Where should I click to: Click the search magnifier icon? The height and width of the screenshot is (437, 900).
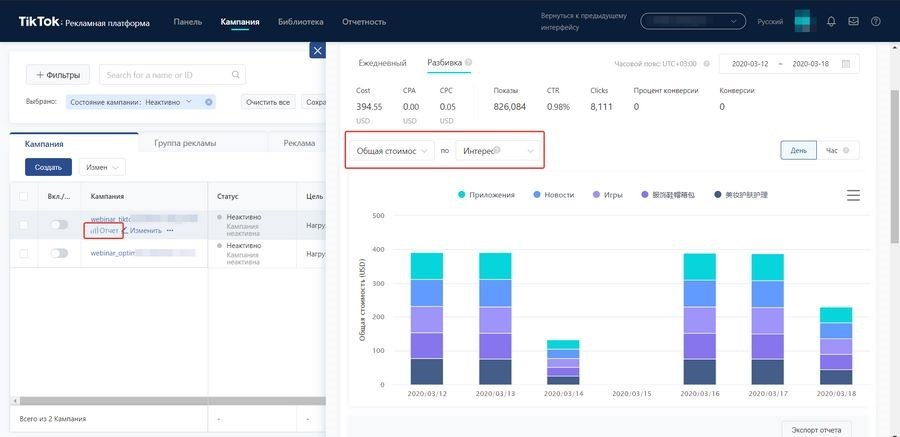(x=235, y=75)
